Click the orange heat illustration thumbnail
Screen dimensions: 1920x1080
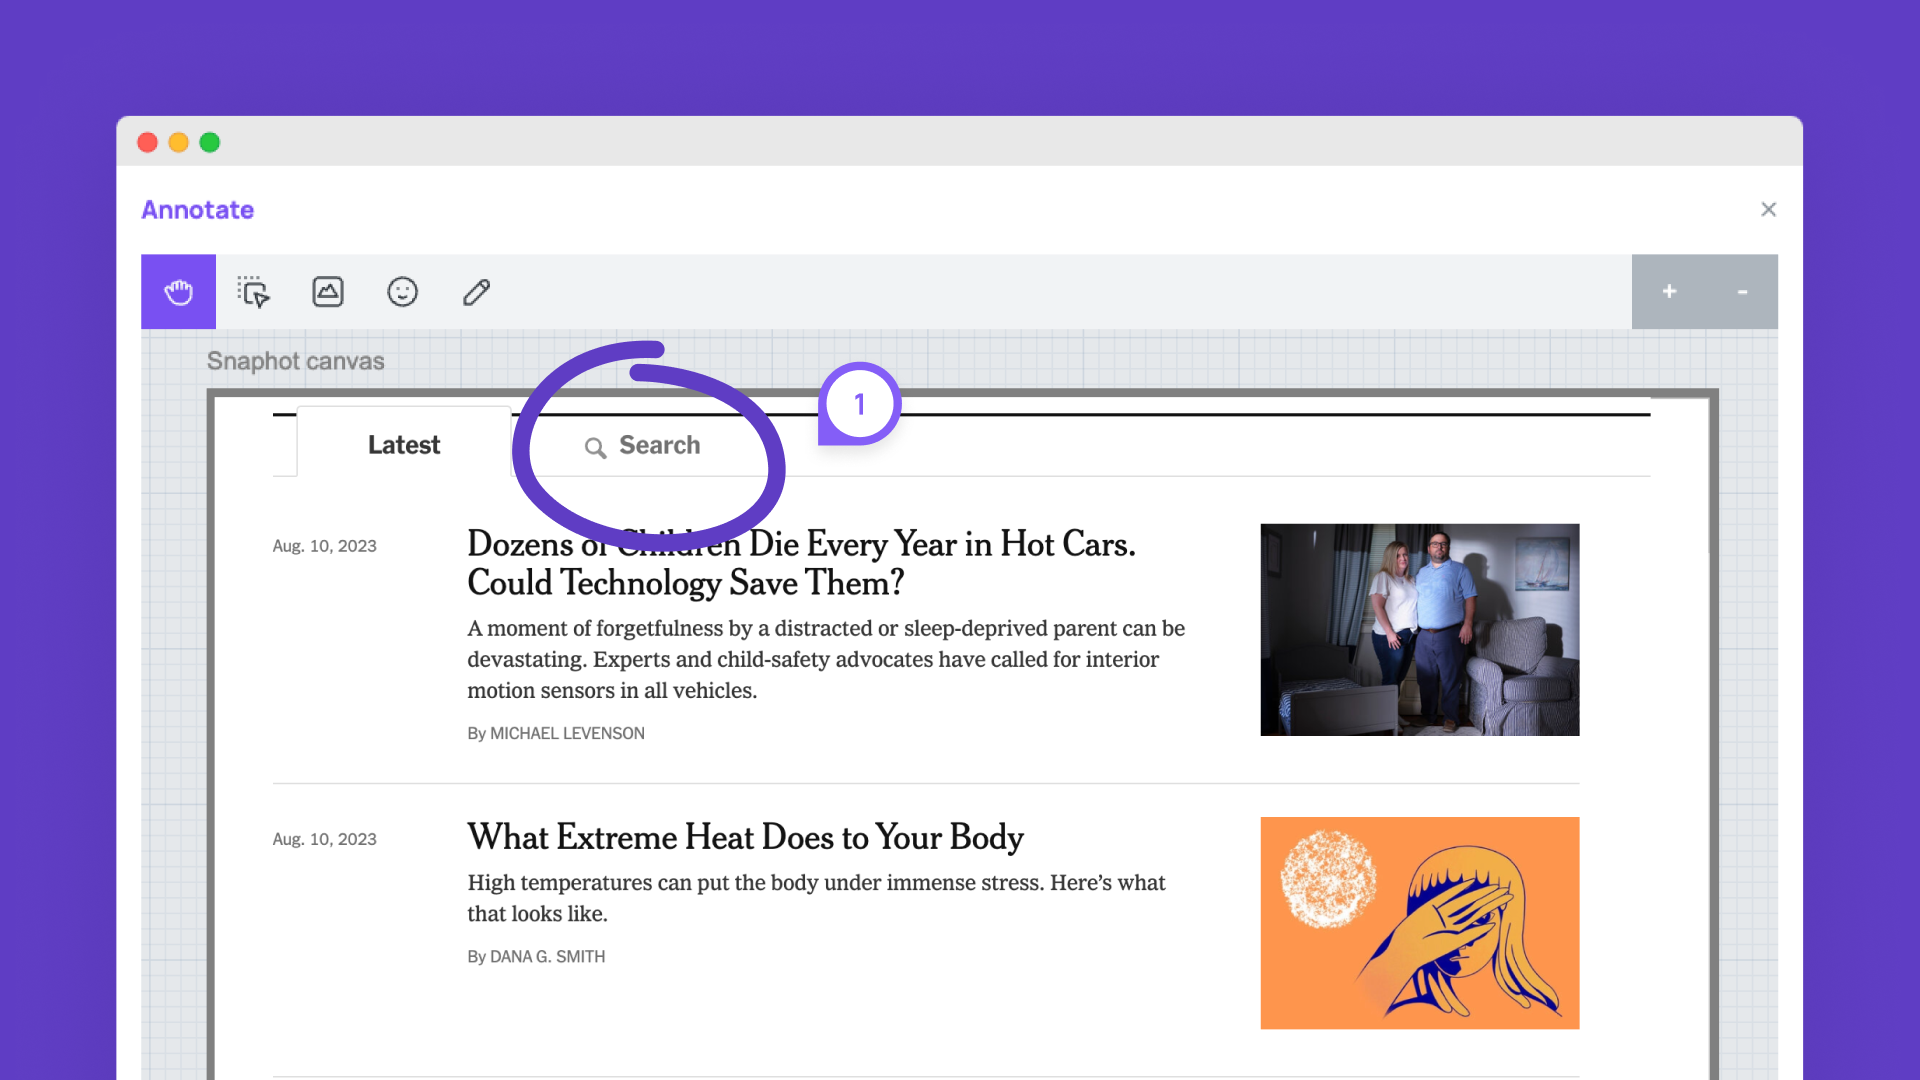1419,923
